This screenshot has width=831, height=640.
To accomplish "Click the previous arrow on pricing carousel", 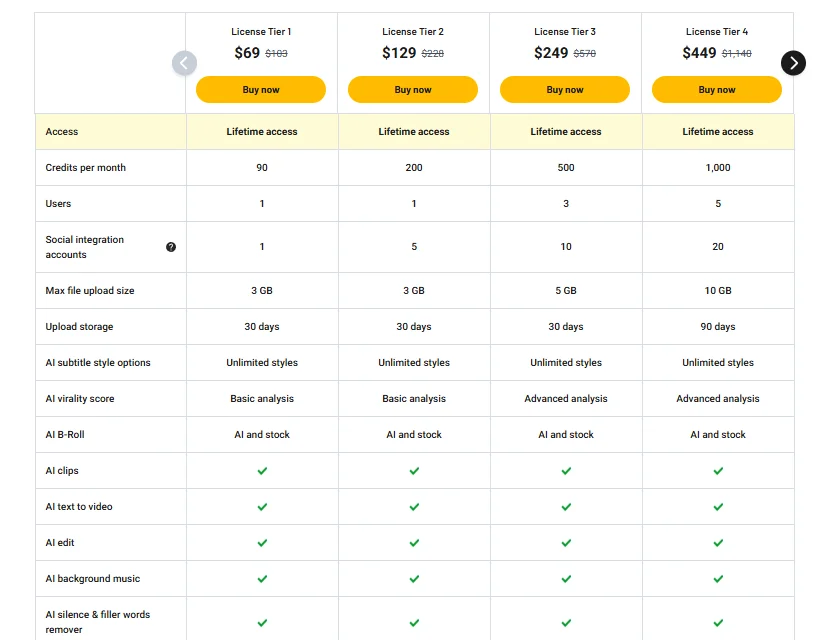I will click(x=184, y=63).
